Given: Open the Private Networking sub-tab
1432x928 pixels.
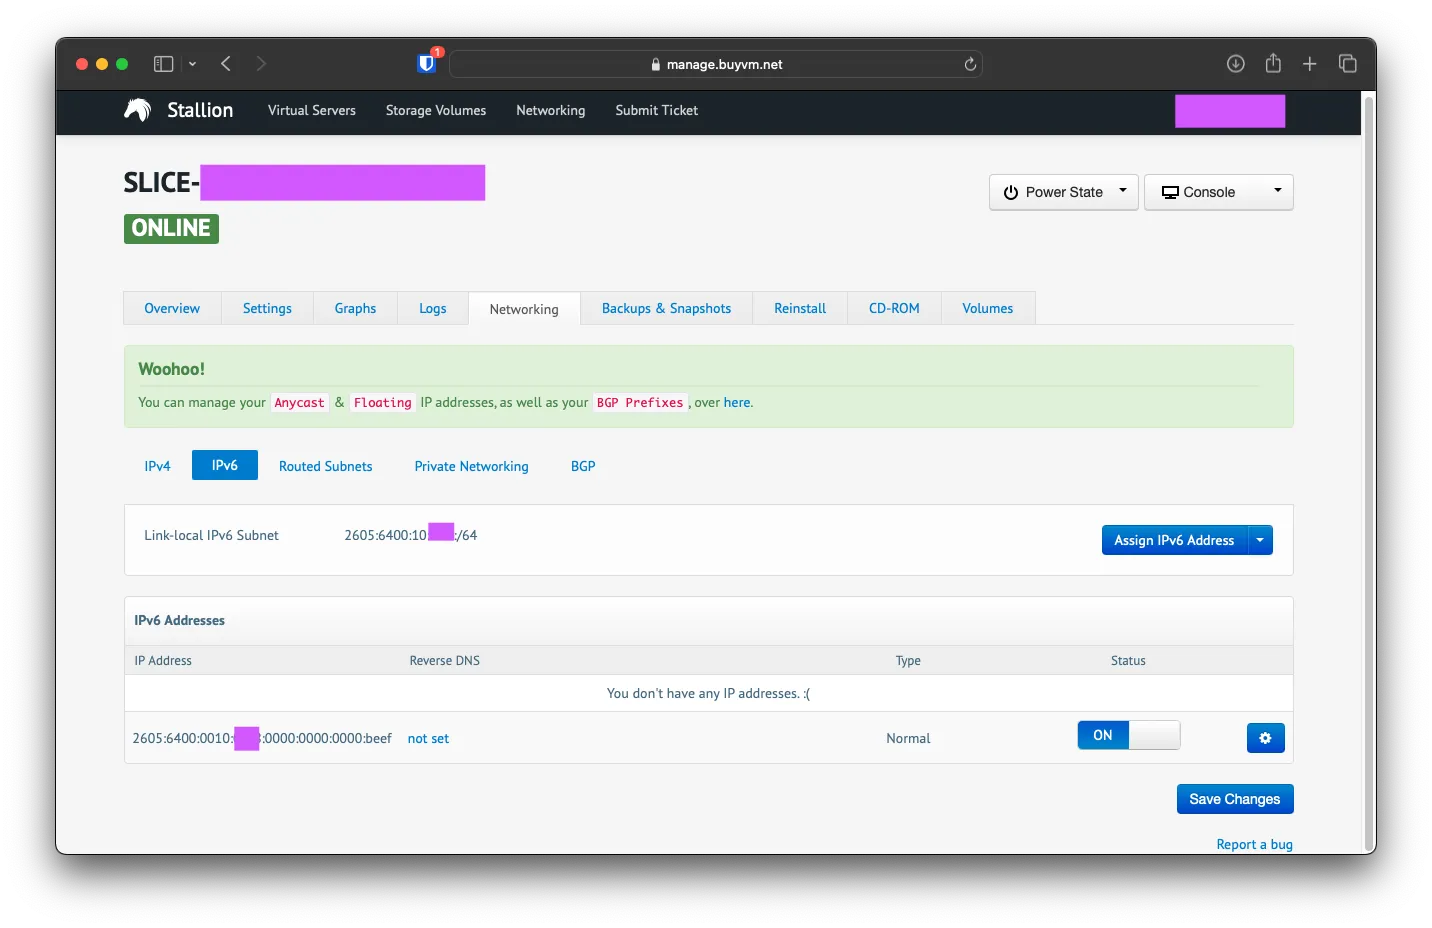Looking at the screenshot, I should click(x=471, y=466).
